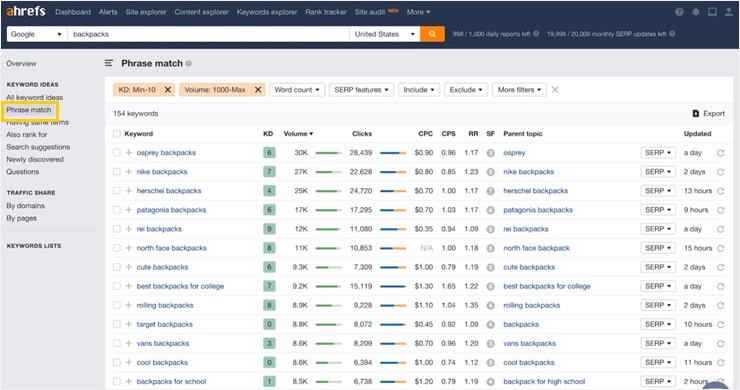The image size is (740, 390).
Task: Select Questions in the sidebar
Action: click(23, 171)
